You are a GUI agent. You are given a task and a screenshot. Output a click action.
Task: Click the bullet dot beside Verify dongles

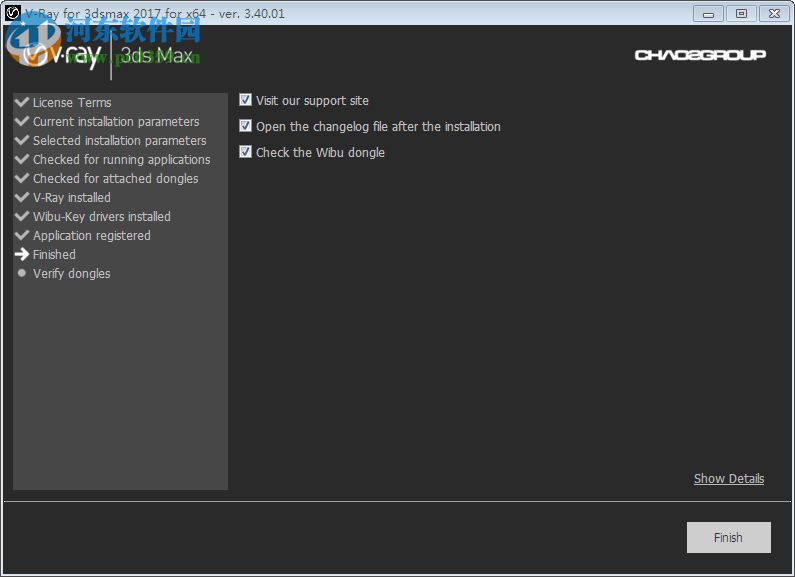21,273
